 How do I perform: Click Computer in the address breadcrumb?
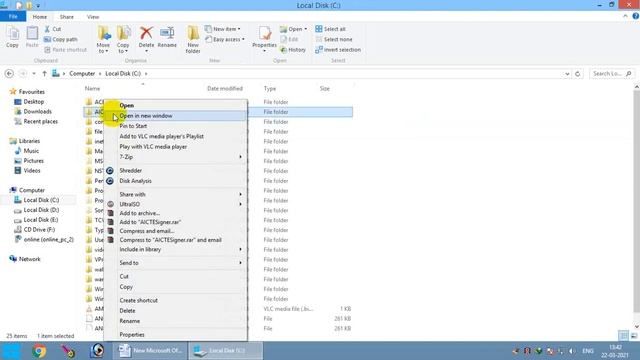[82, 73]
